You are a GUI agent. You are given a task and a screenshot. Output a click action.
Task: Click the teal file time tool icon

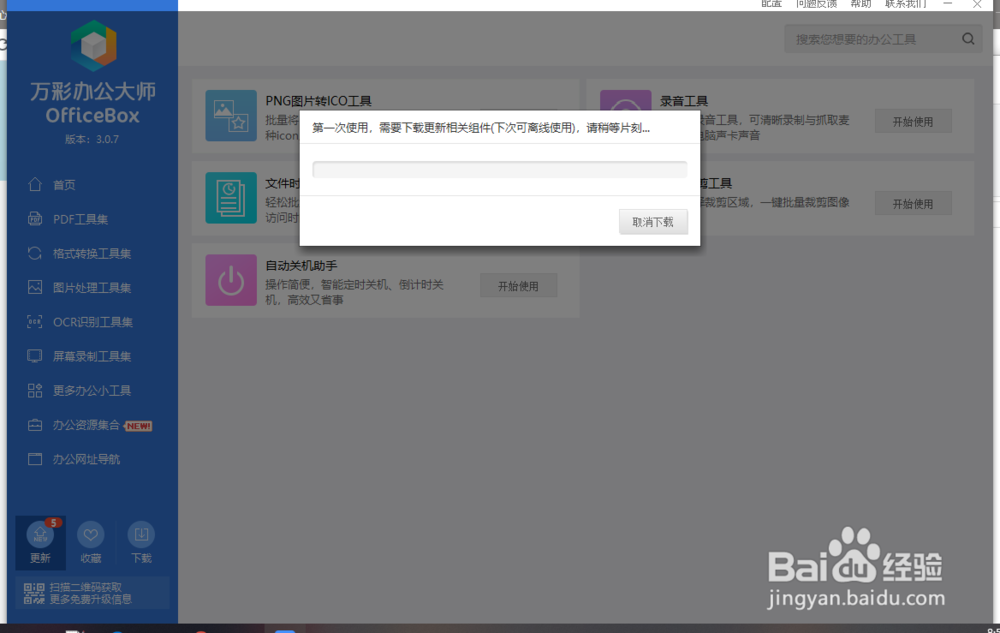point(231,198)
